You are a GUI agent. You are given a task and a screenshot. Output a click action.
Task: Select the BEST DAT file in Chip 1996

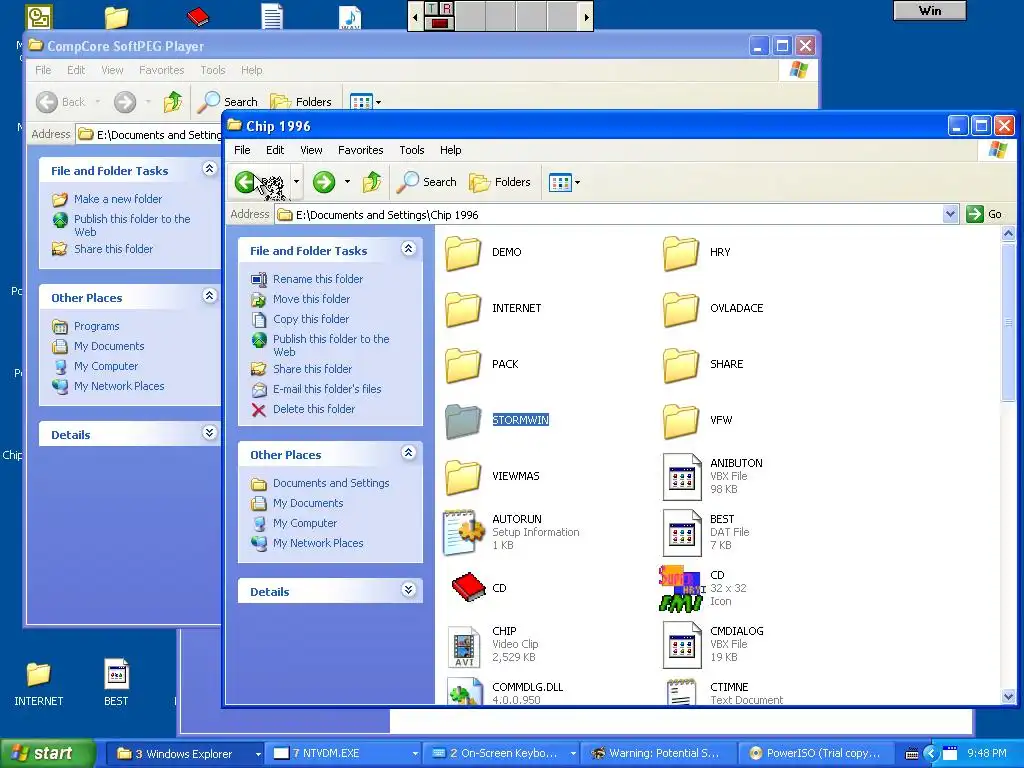pyautogui.click(x=706, y=533)
